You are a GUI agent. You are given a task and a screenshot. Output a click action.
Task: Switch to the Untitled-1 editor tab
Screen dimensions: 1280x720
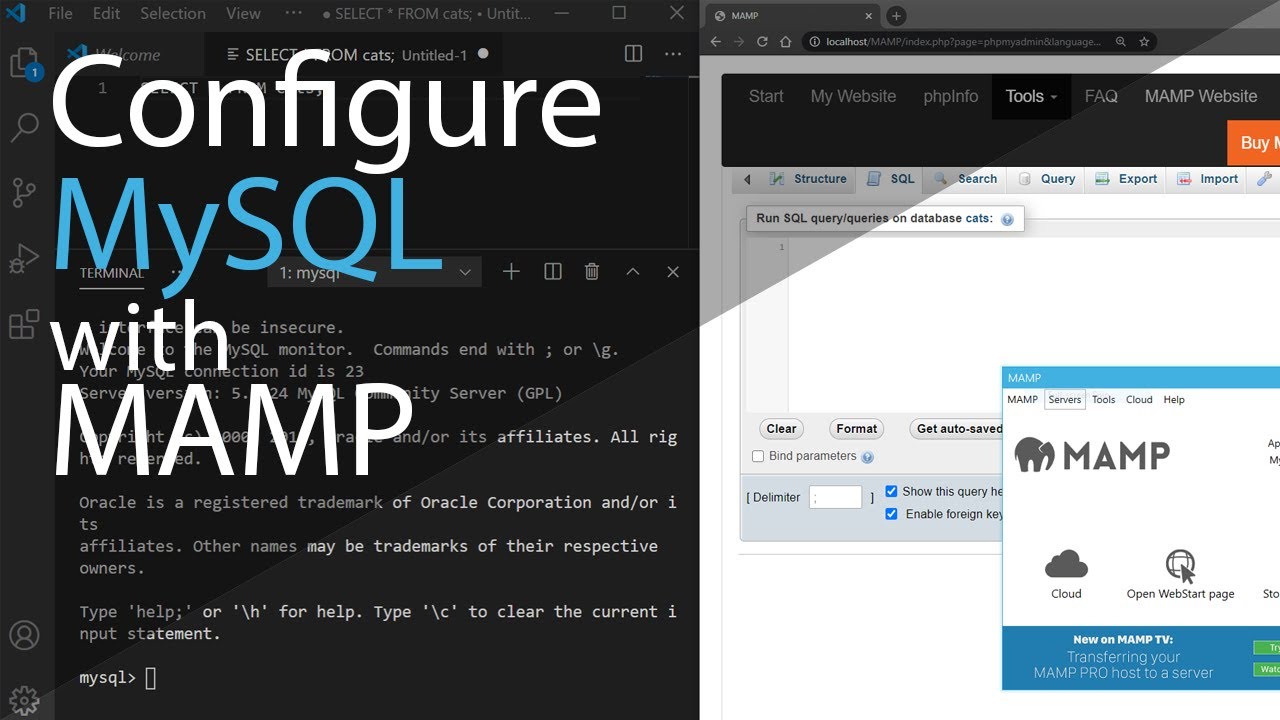(358, 55)
